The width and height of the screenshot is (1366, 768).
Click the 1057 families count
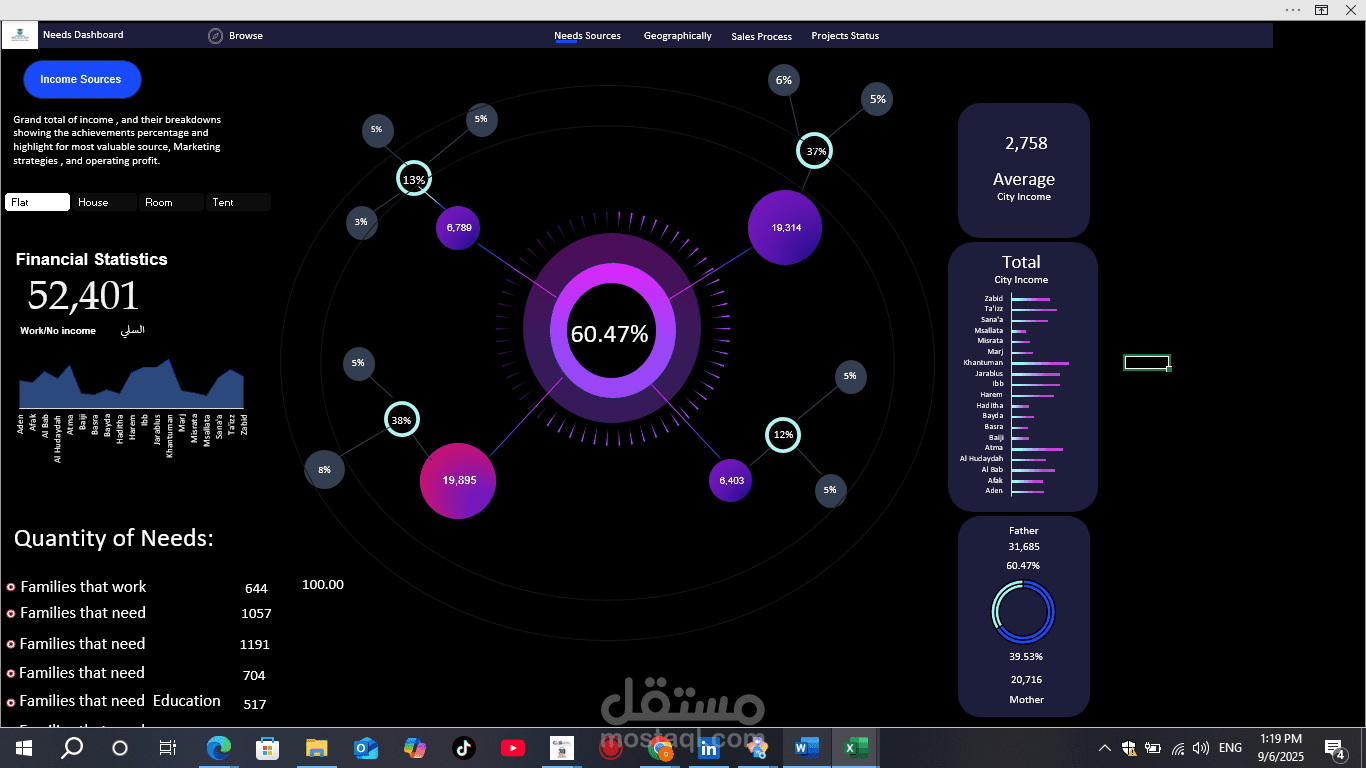pos(256,613)
